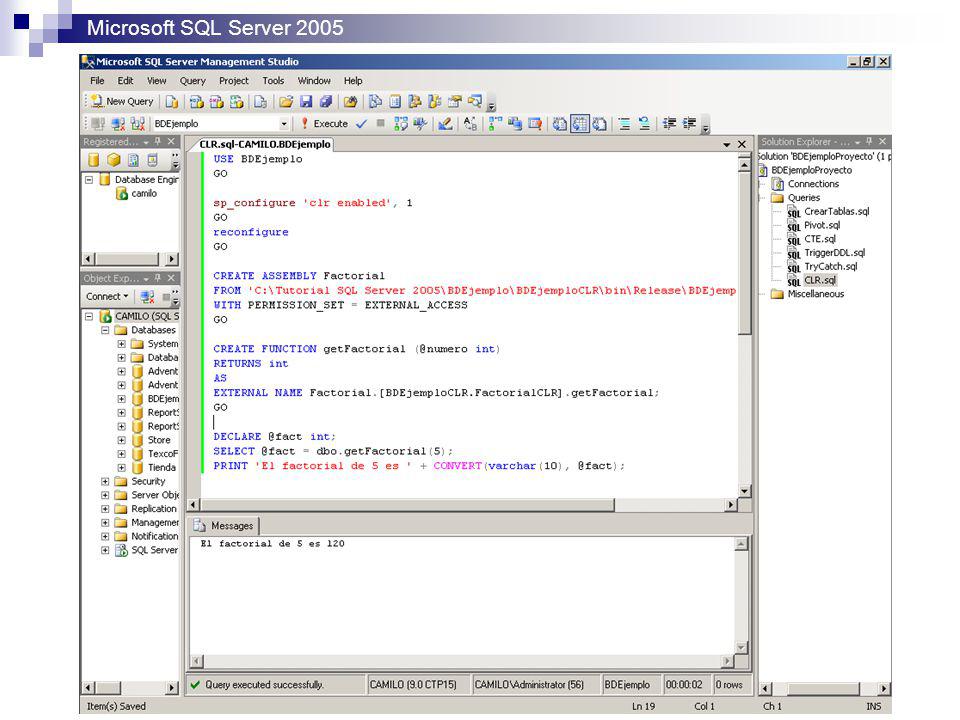This screenshot has width=960, height=720.
Task: Click Messages pane scroll down arrow
Action: (x=741, y=648)
